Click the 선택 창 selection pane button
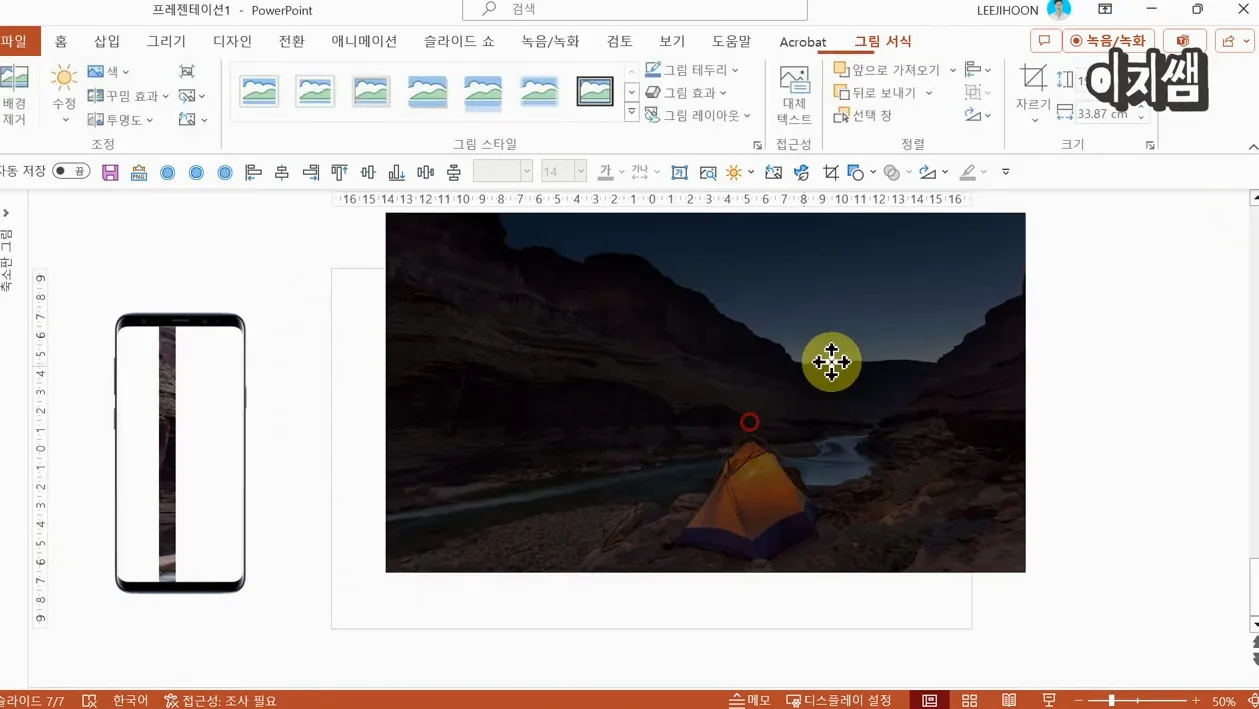Image resolution: width=1259 pixels, height=709 pixels. (x=863, y=115)
